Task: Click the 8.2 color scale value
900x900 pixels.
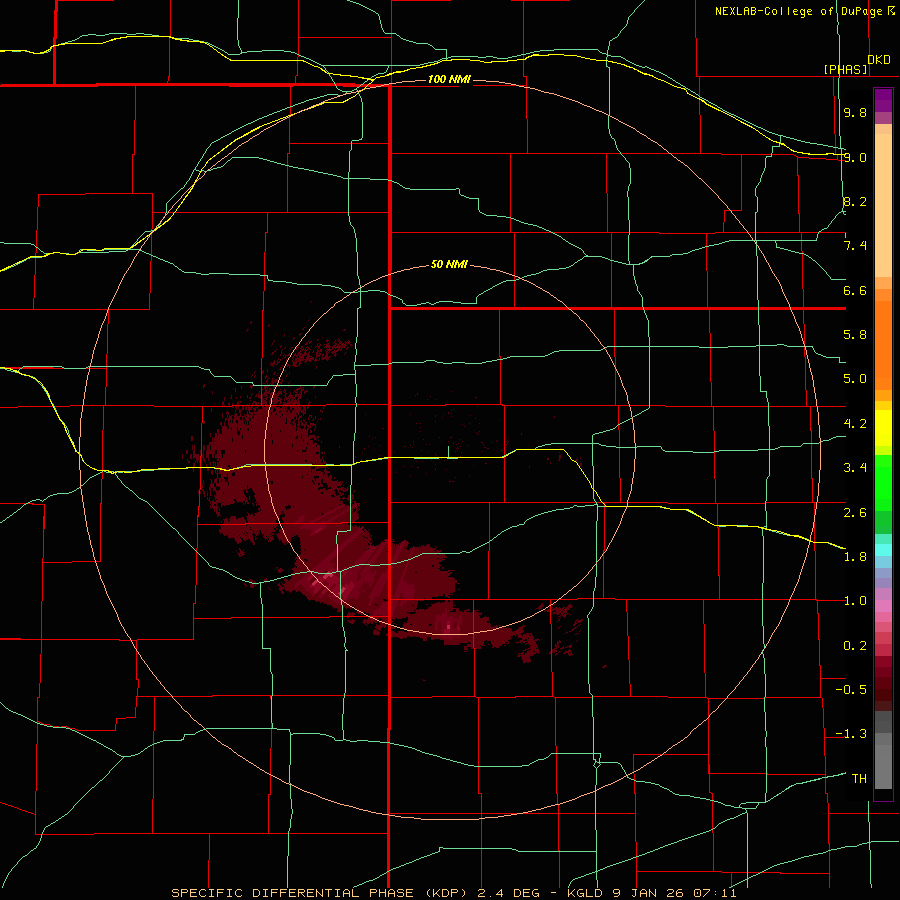Action: [855, 201]
